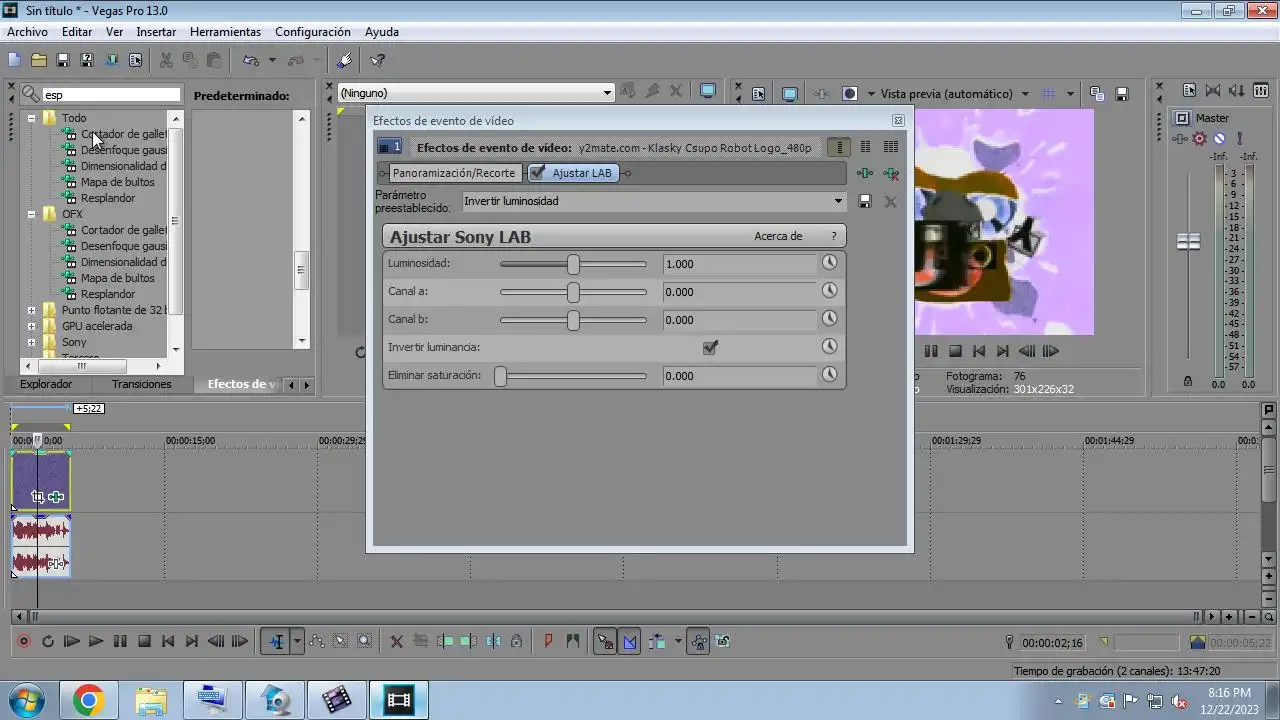
Task: Select the Zoom edit tool magnifier
Action: click(365, 642)
